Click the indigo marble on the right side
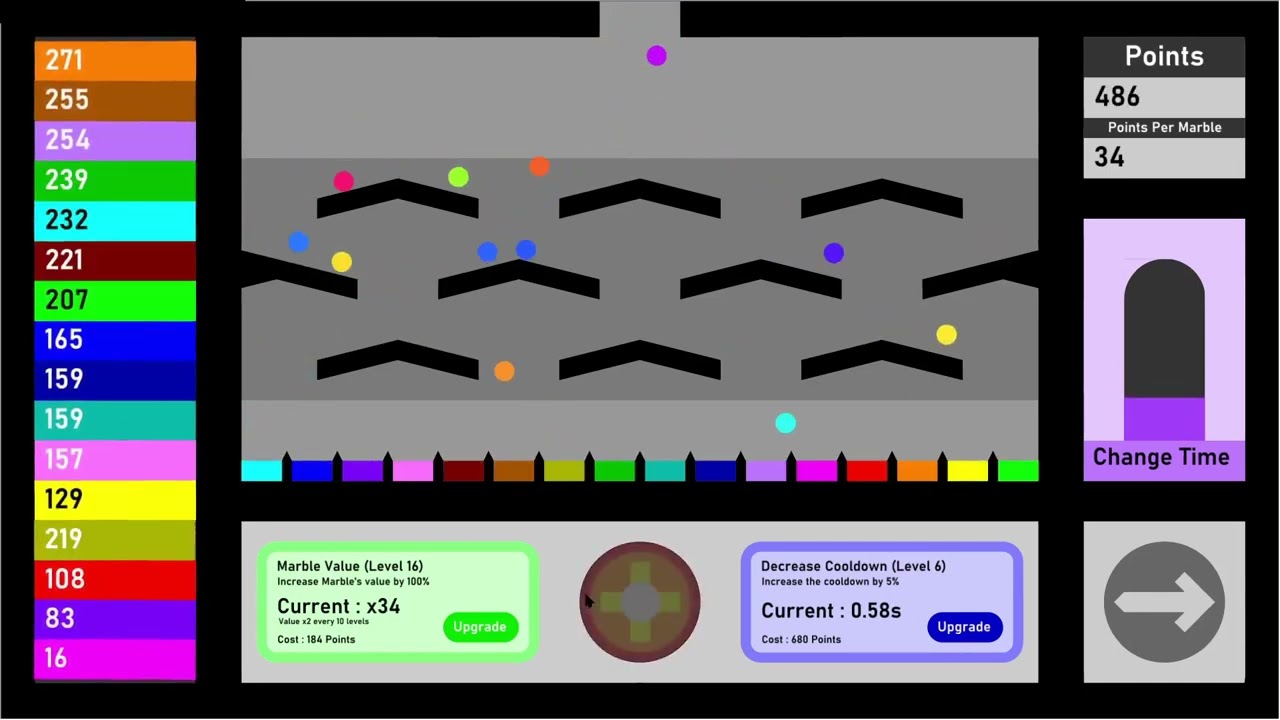 (x=833, y=253)
